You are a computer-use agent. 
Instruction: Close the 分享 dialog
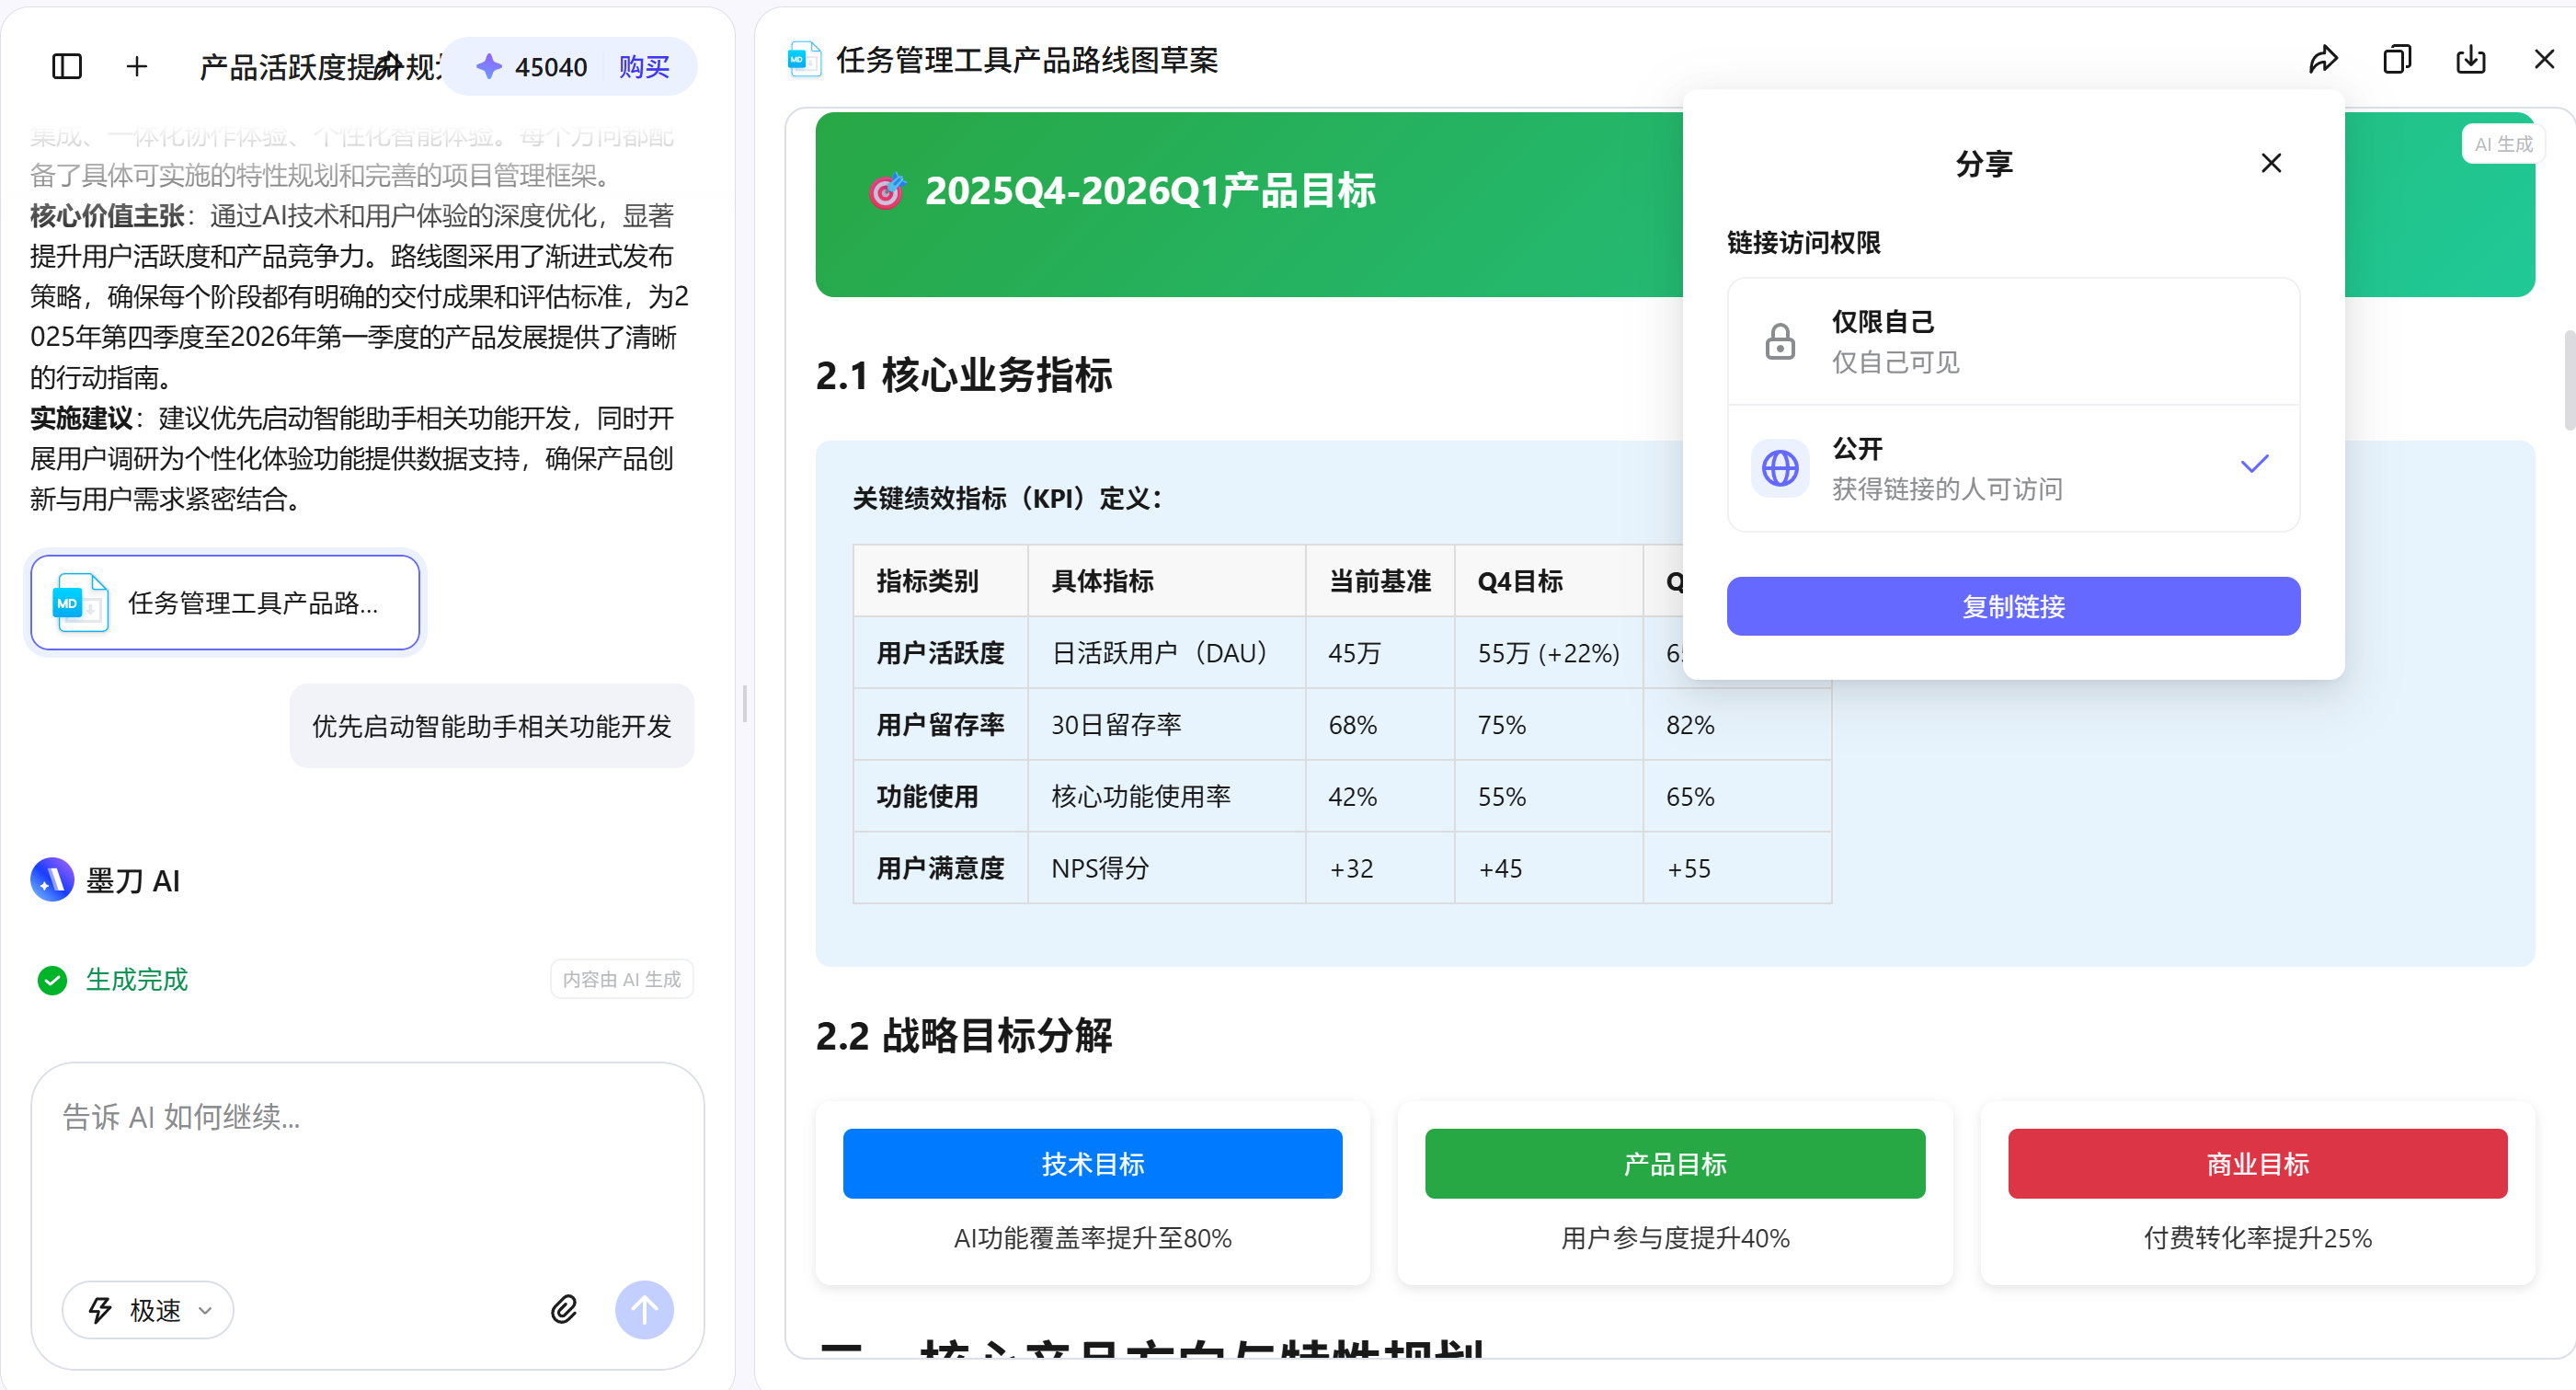[x=2270, y=162]
